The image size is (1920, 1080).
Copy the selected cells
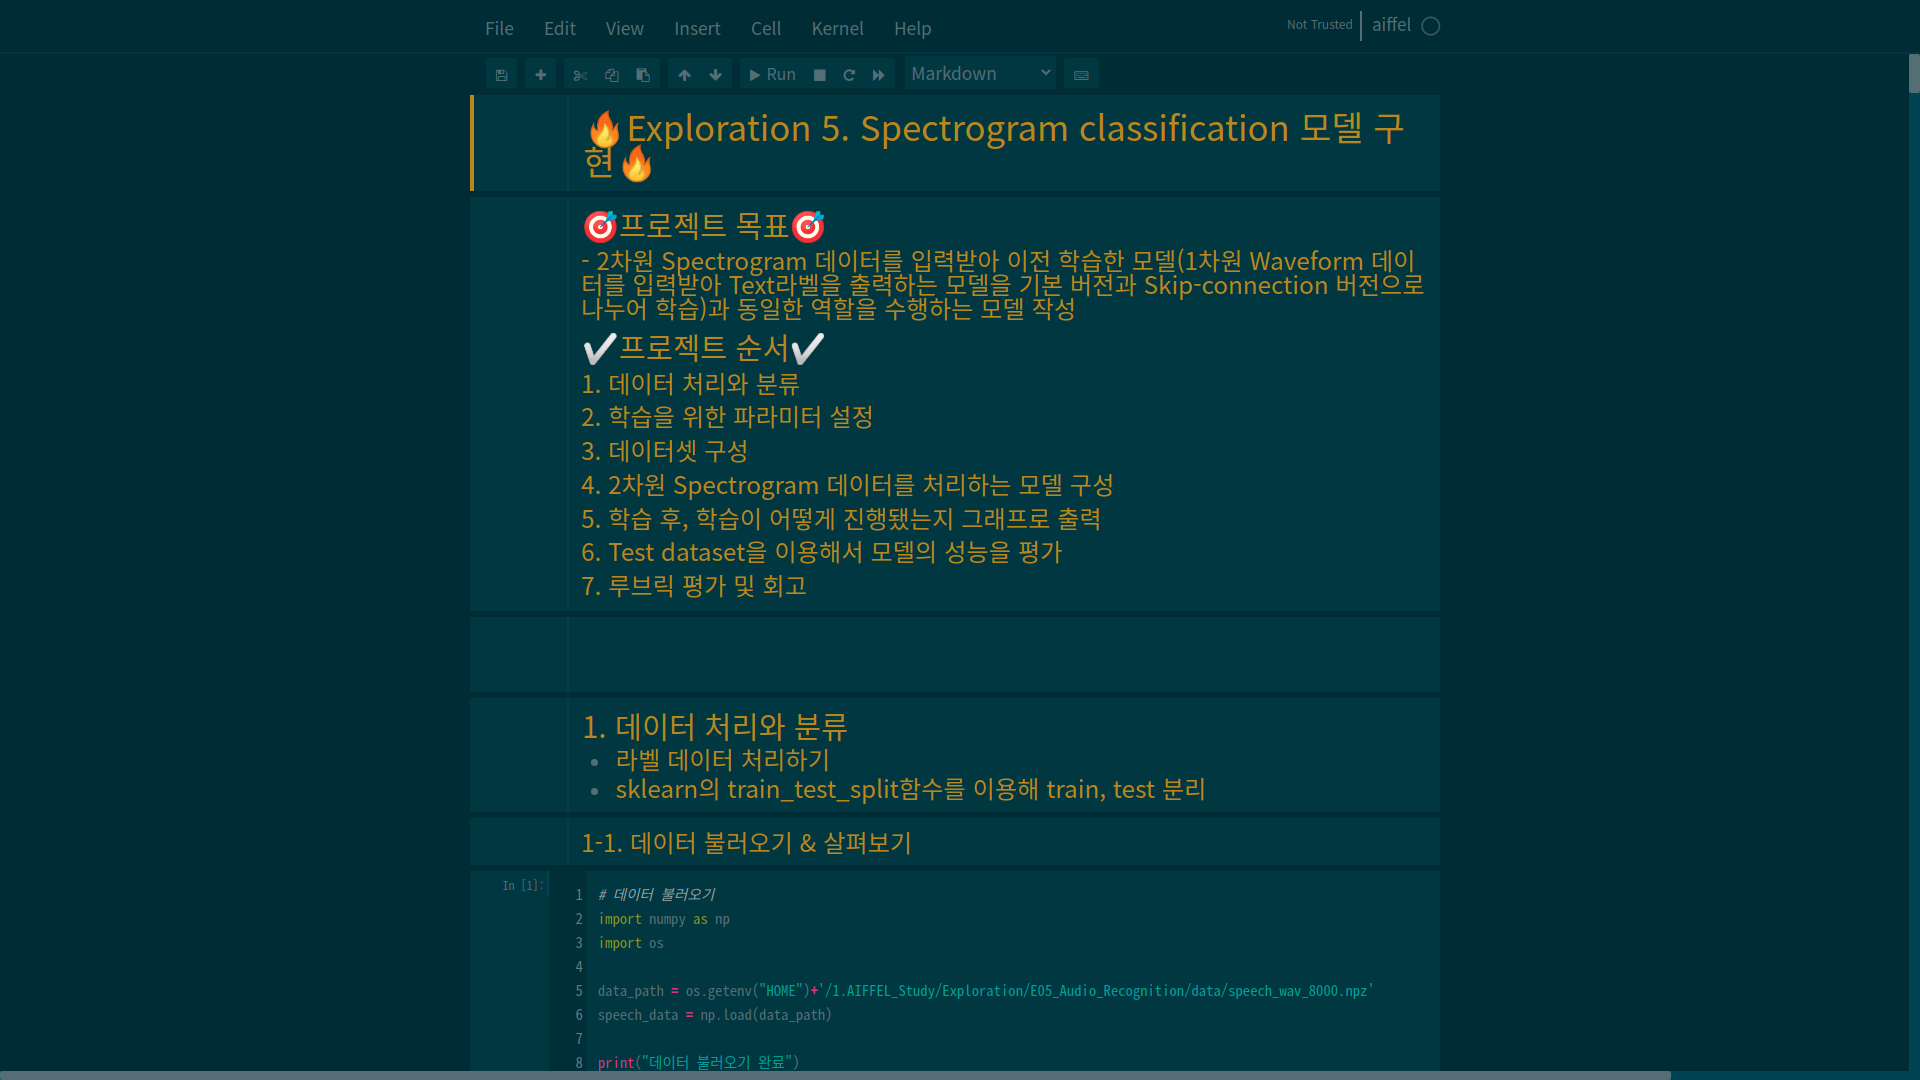(612, 75)
